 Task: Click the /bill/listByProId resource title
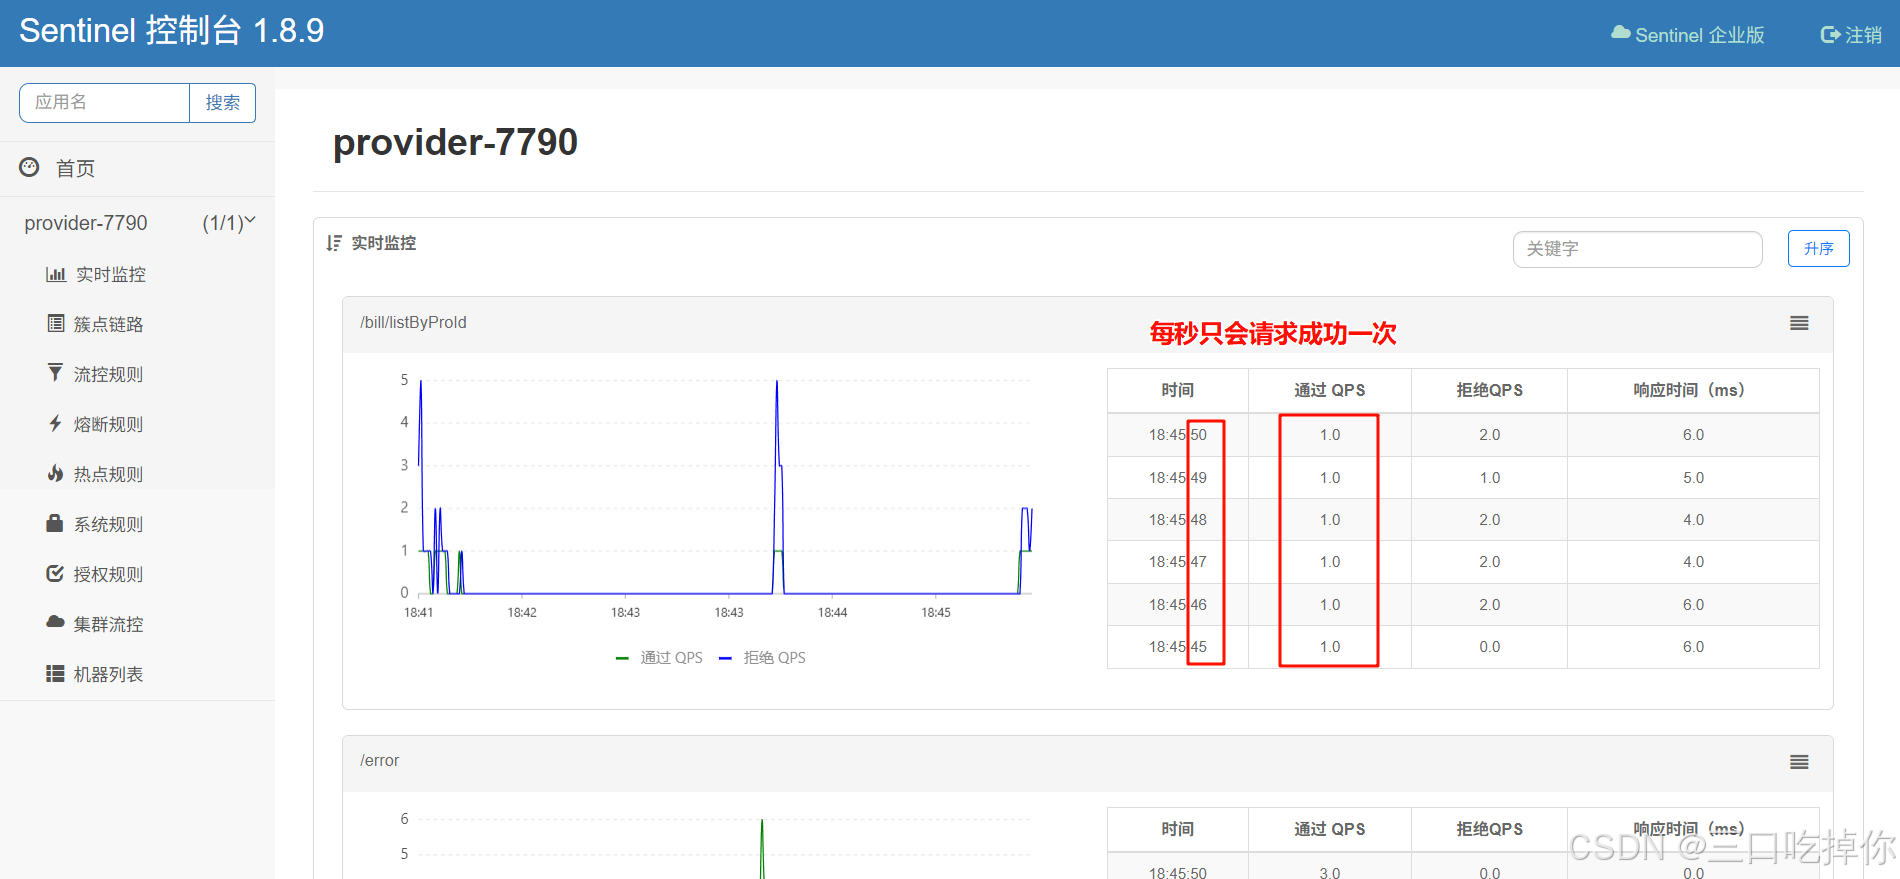pos(413,322)
